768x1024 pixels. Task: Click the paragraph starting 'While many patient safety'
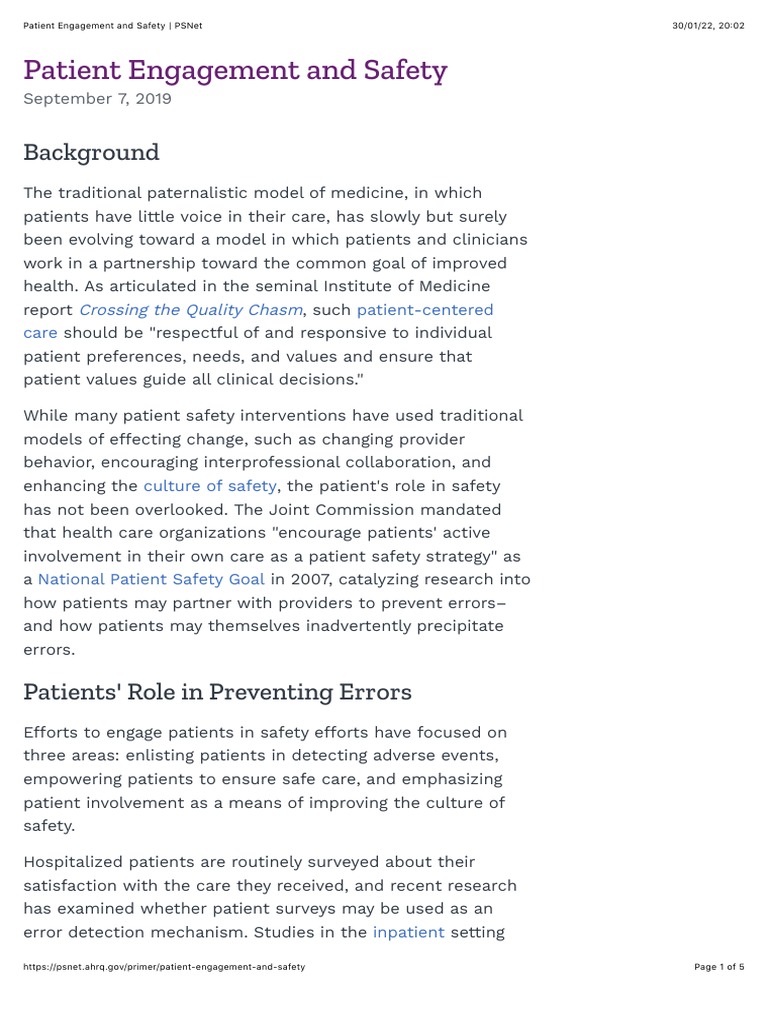coord(270,532)
